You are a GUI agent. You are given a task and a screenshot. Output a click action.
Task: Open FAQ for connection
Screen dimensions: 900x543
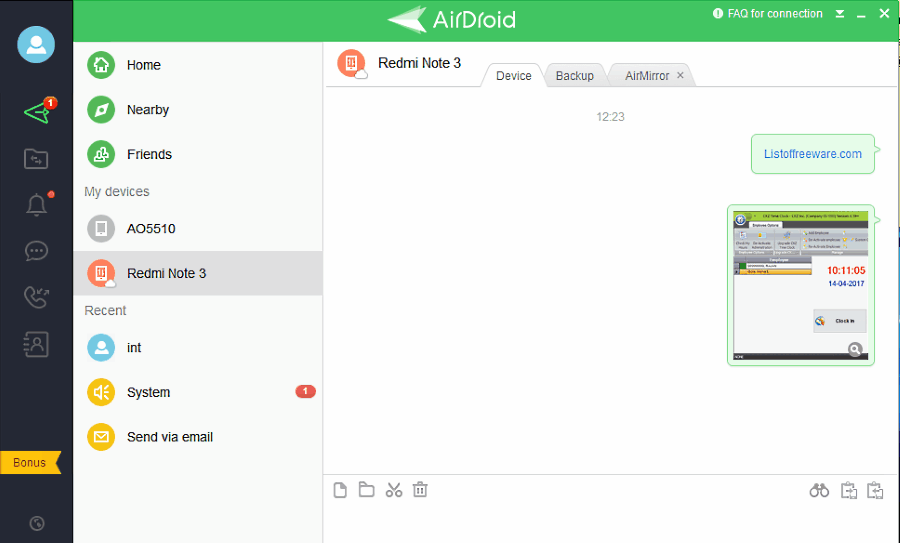pyautogui.click(x=768, y=13)
